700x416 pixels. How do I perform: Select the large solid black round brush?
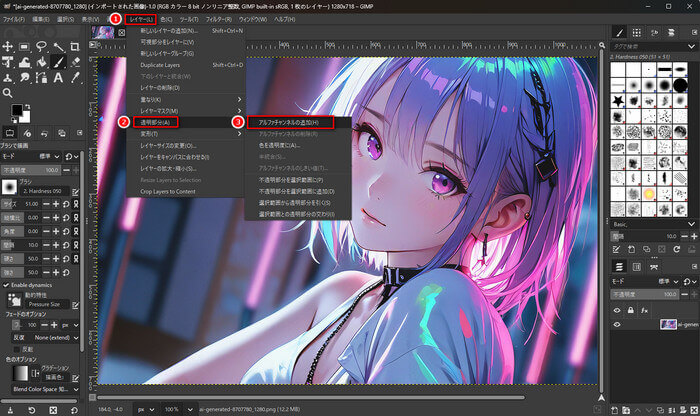click(x=680, y=85)
